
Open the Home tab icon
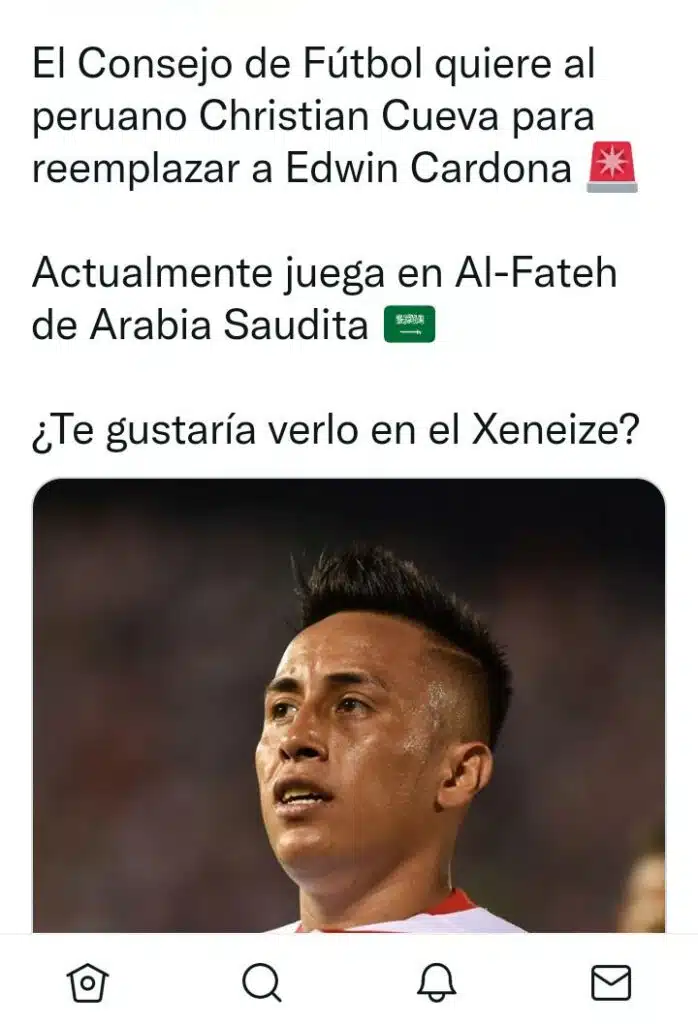tap(87, 982)
